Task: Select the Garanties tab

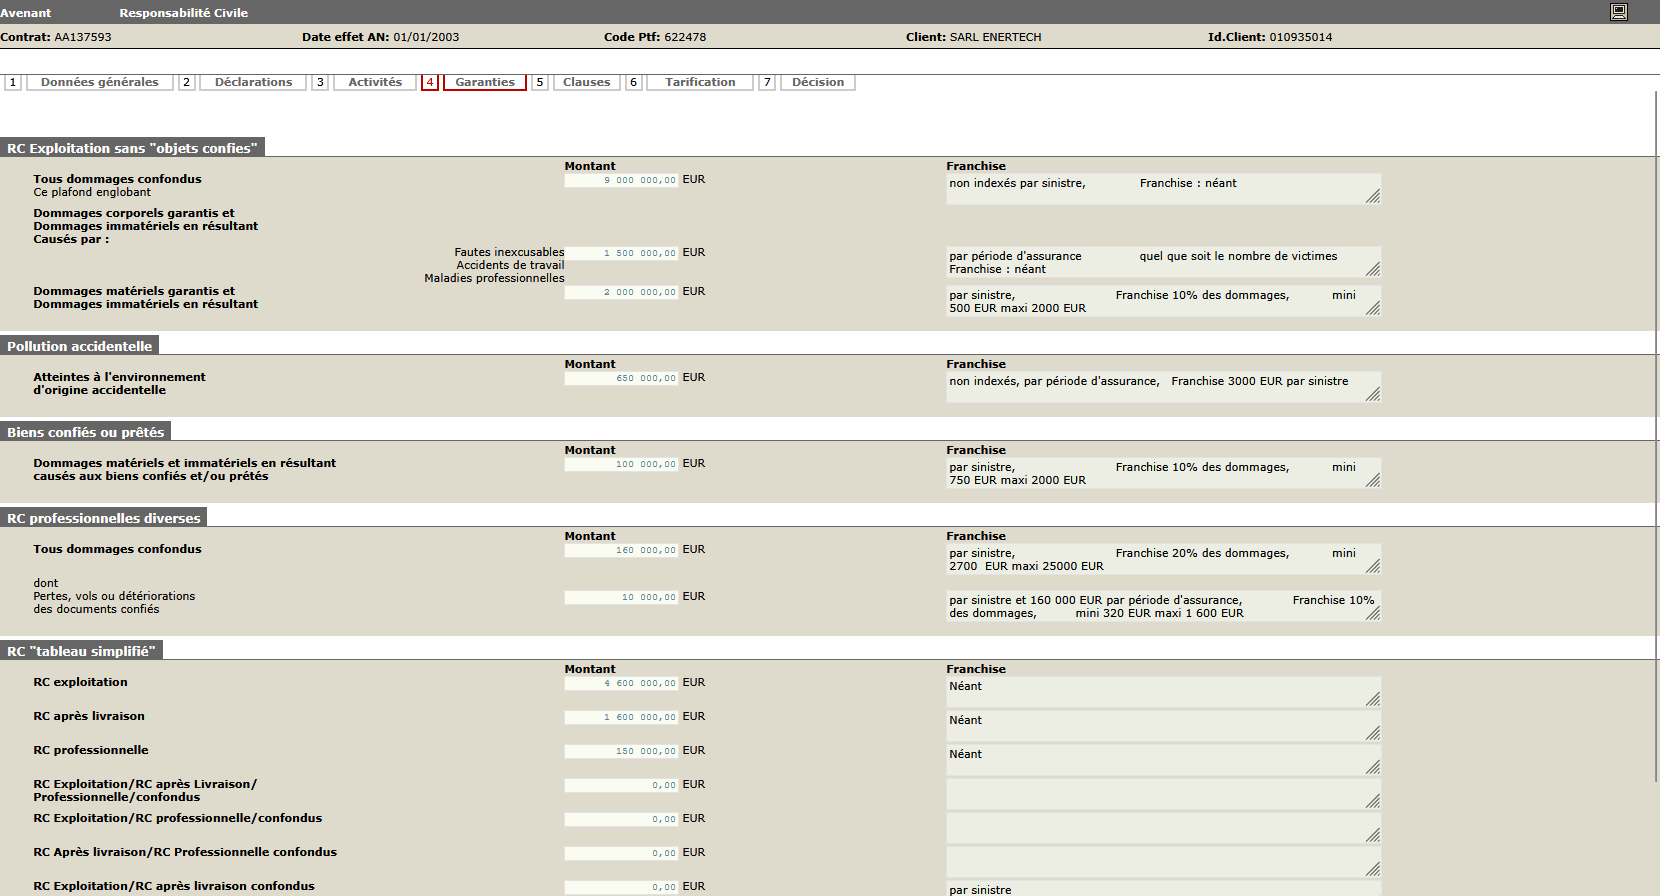Action: [x=485, y=82]
